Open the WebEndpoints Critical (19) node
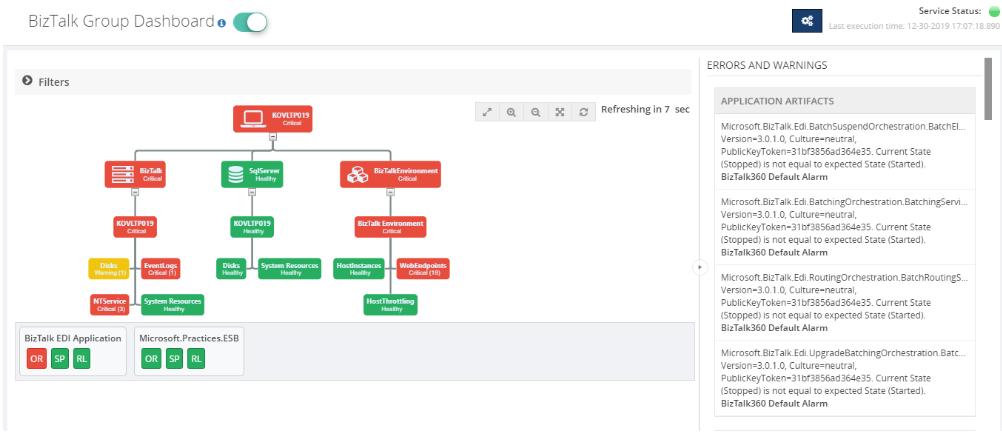Screen dimensions: 1002x436 (423, 269)
